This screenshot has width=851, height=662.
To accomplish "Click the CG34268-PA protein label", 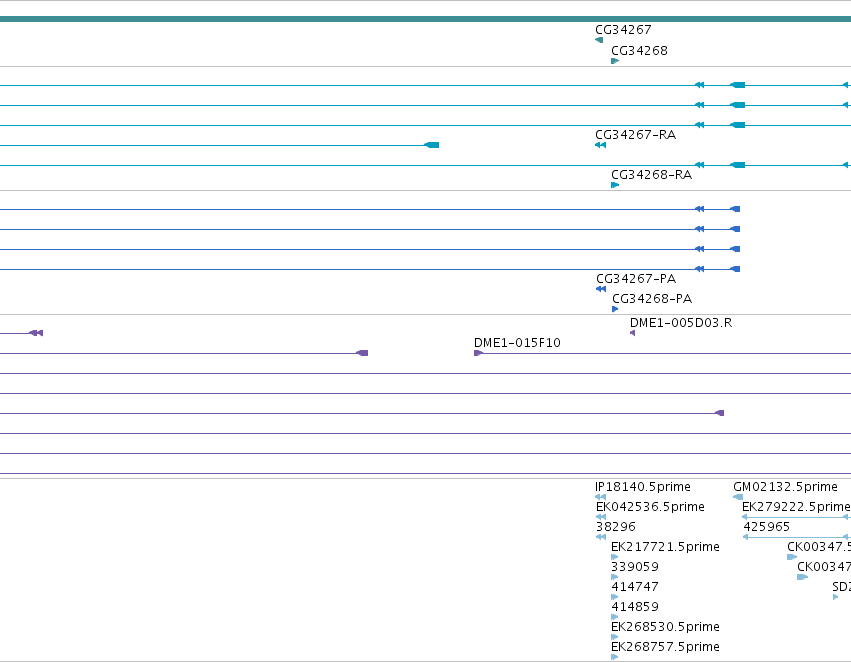I will (x=652, y=299).
